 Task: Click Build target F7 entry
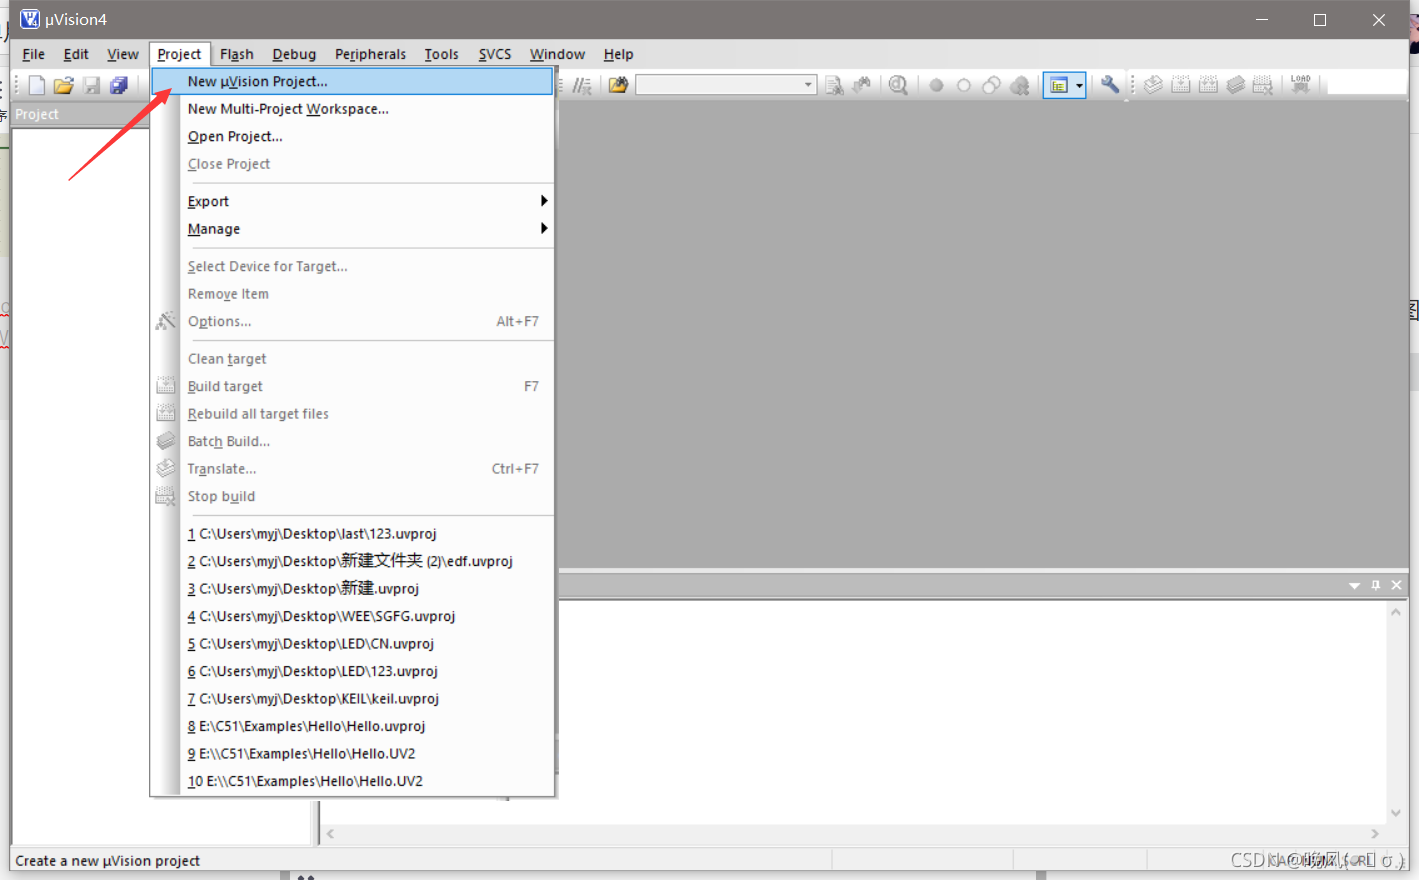(x=352, y=386)
